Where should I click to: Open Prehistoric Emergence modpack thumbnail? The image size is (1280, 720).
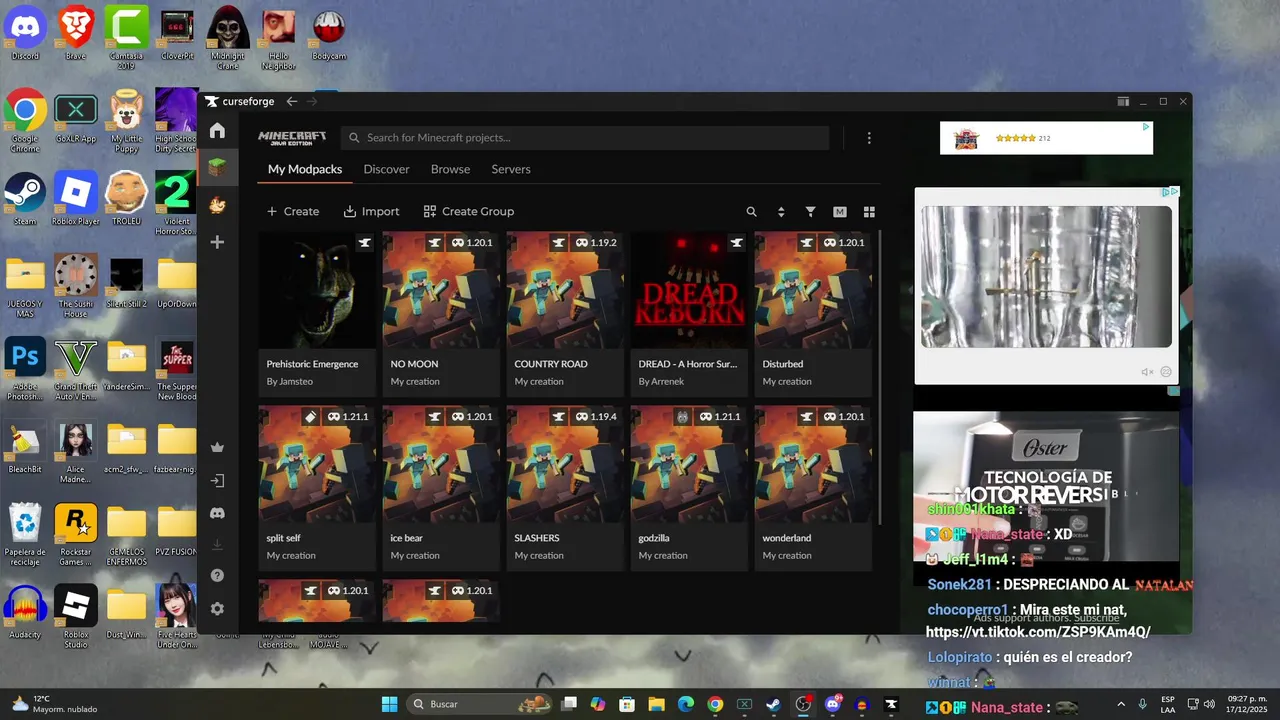[x=317, y=290]
